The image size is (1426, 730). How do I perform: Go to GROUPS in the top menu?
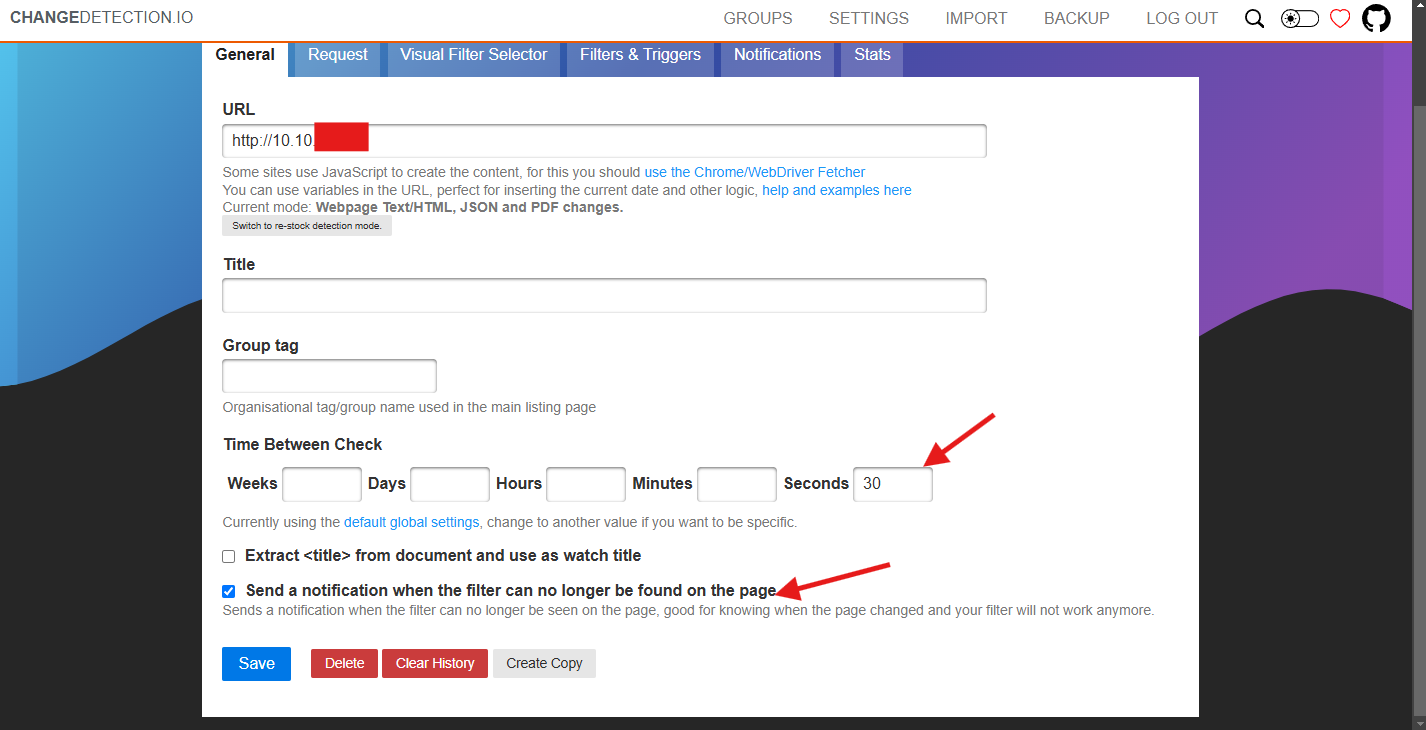pos(757,18)
